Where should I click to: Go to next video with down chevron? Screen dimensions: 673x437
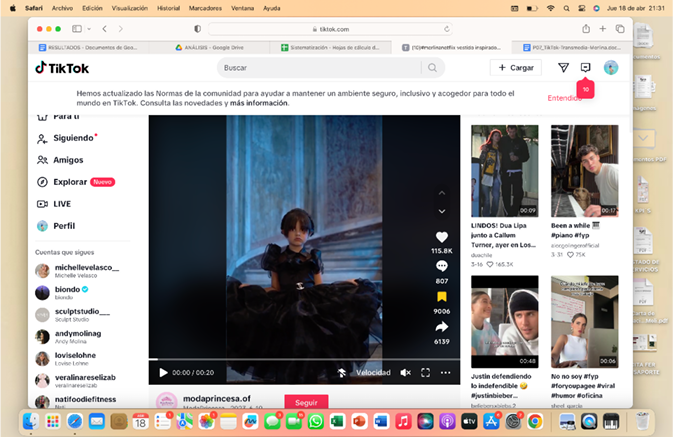(442, 212)
